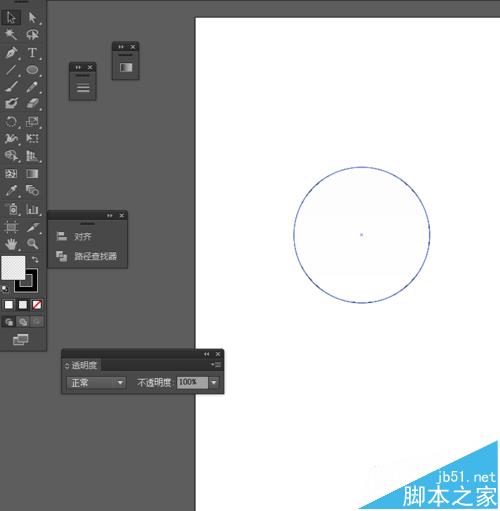Screen dimensions: 500x511
Task: Cycle Transparency panel options arrows beside 透明度
Action: [67, 366]
